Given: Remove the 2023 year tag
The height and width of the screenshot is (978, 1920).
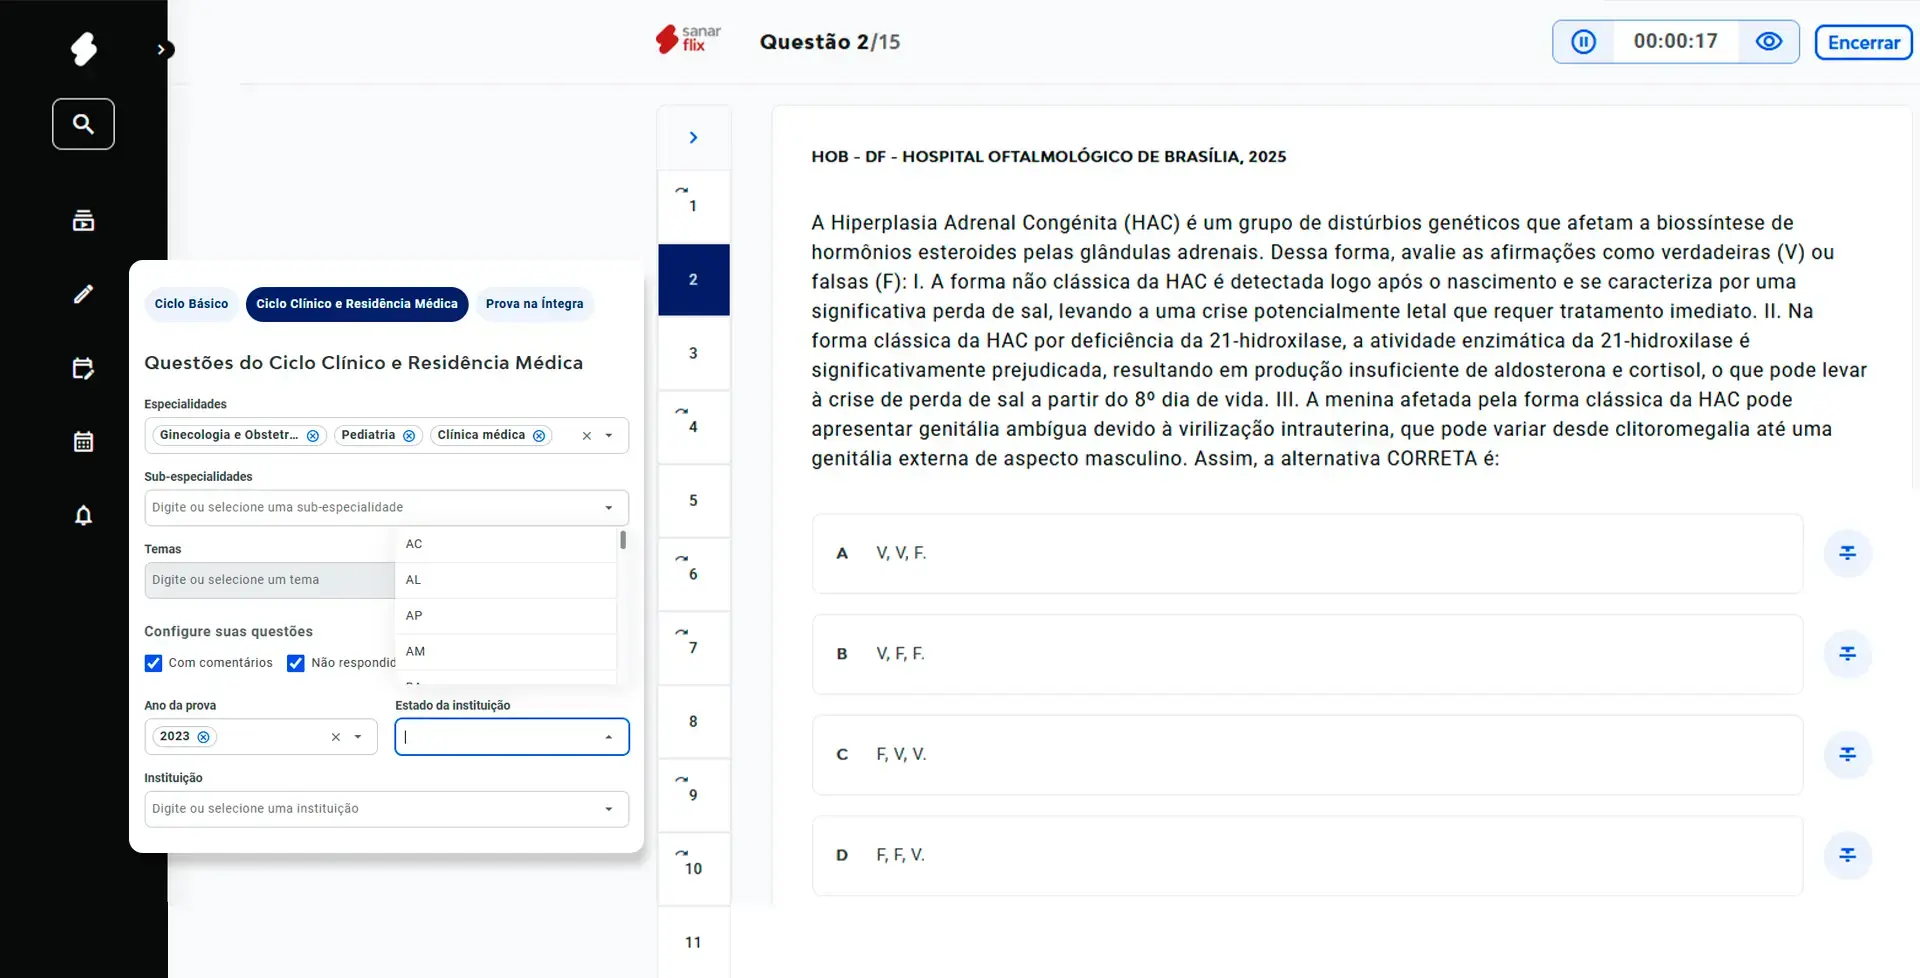Looking at the screenshot, I should click(204, 737).
